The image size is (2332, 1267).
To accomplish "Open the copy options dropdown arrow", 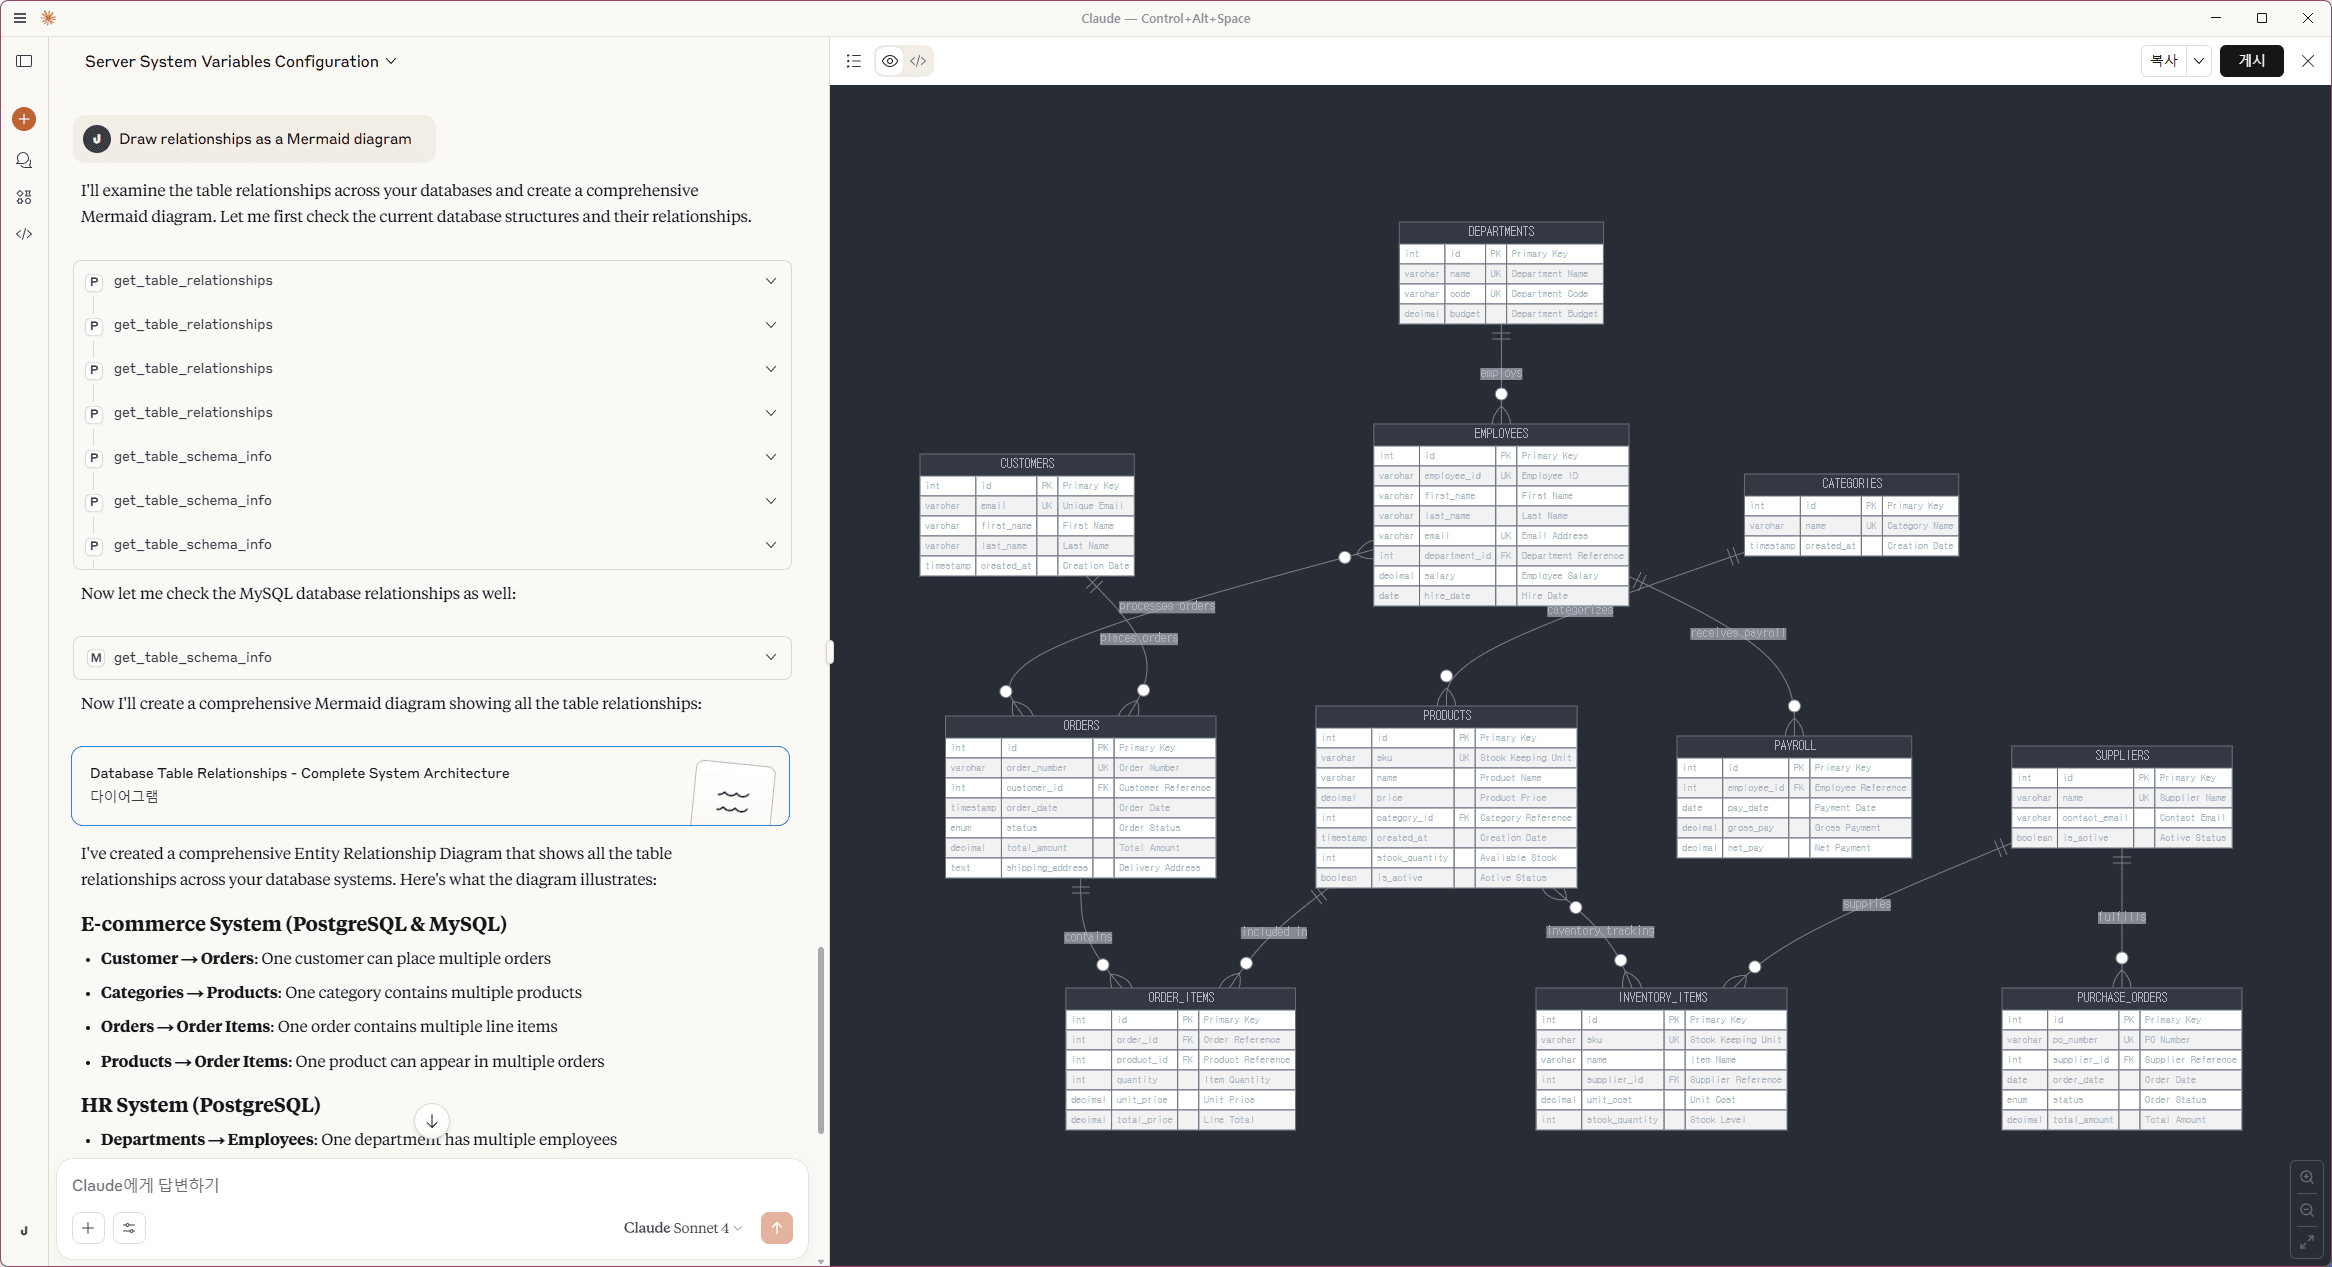I will point(2198,61).
